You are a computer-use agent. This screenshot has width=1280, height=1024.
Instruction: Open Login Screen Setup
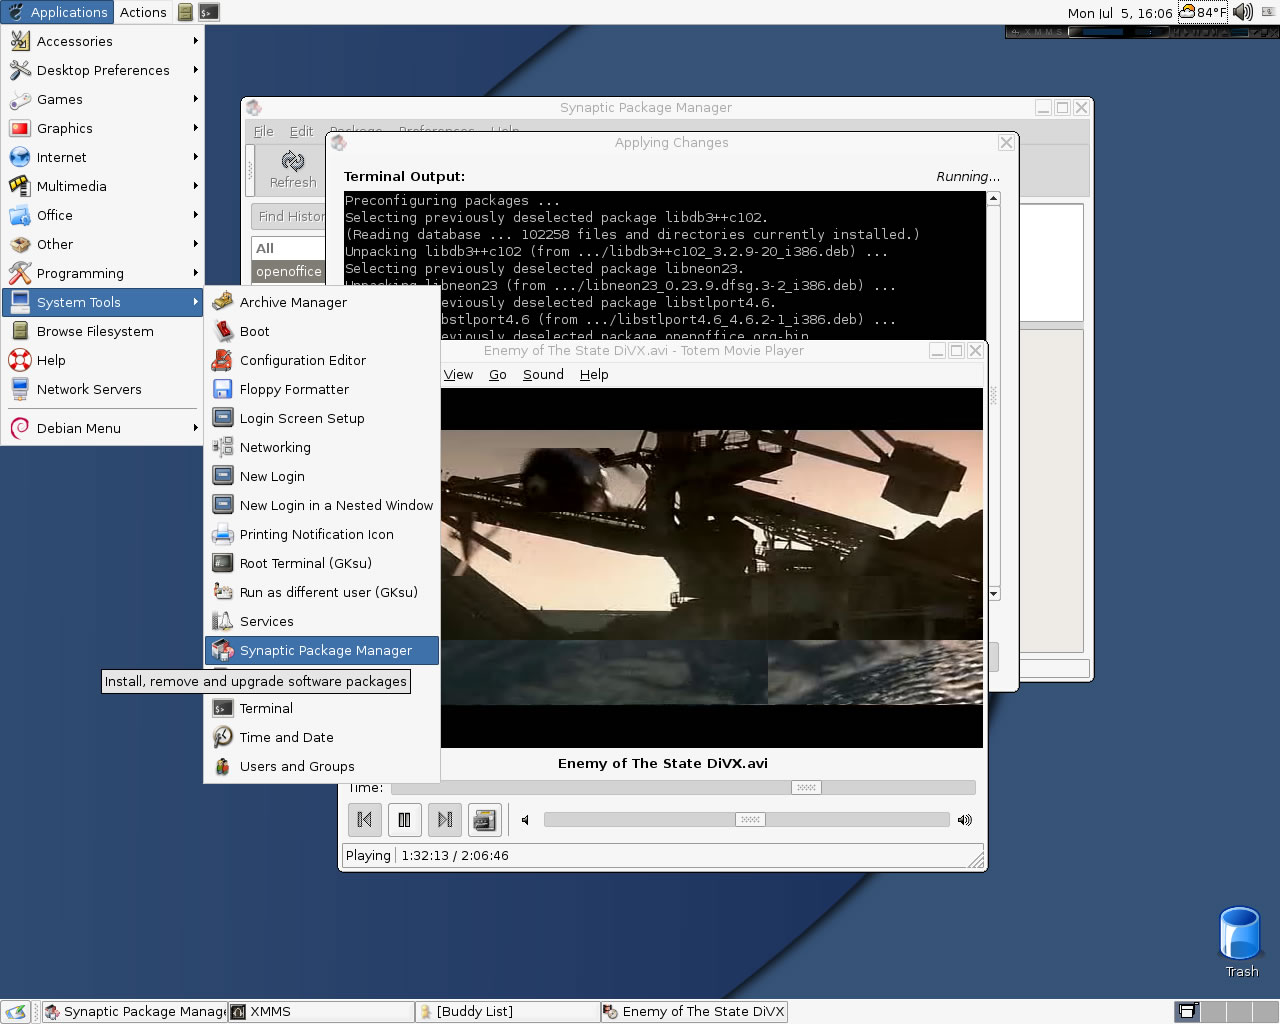pos(322,418)
